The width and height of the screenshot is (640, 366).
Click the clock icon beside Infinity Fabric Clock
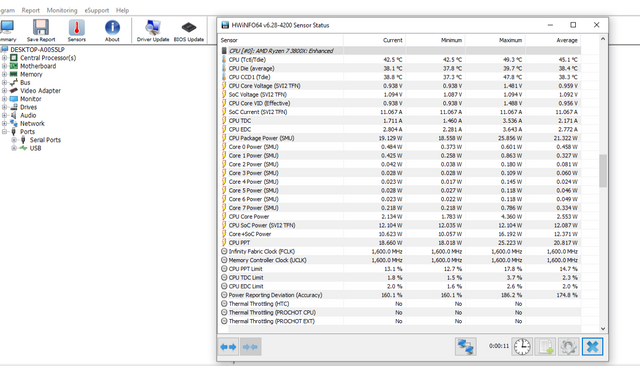(224, 251)
